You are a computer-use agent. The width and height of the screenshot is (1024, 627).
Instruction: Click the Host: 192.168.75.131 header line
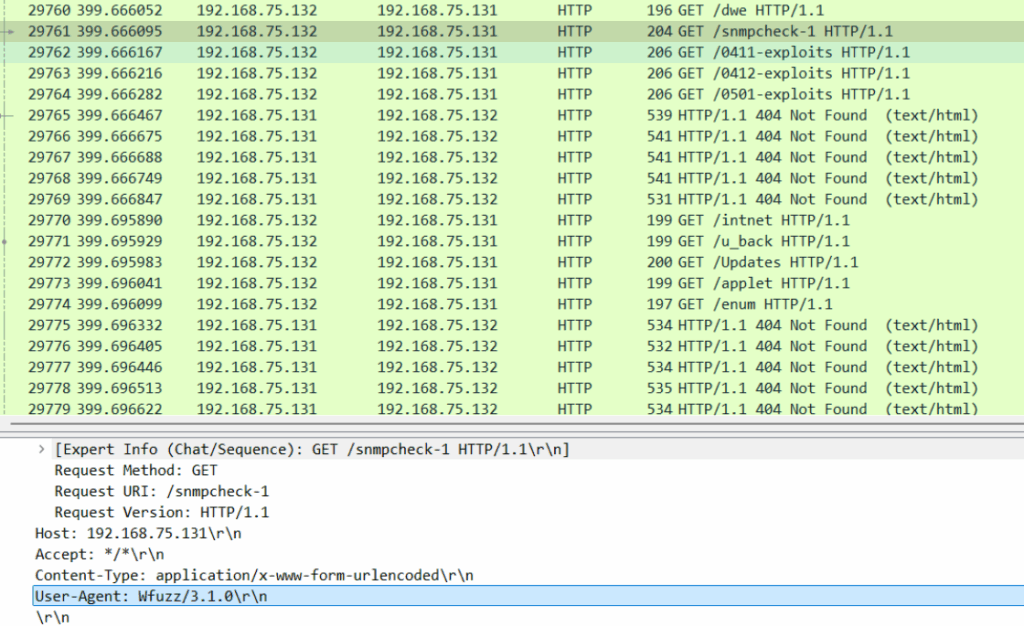(x=138, y=533)
